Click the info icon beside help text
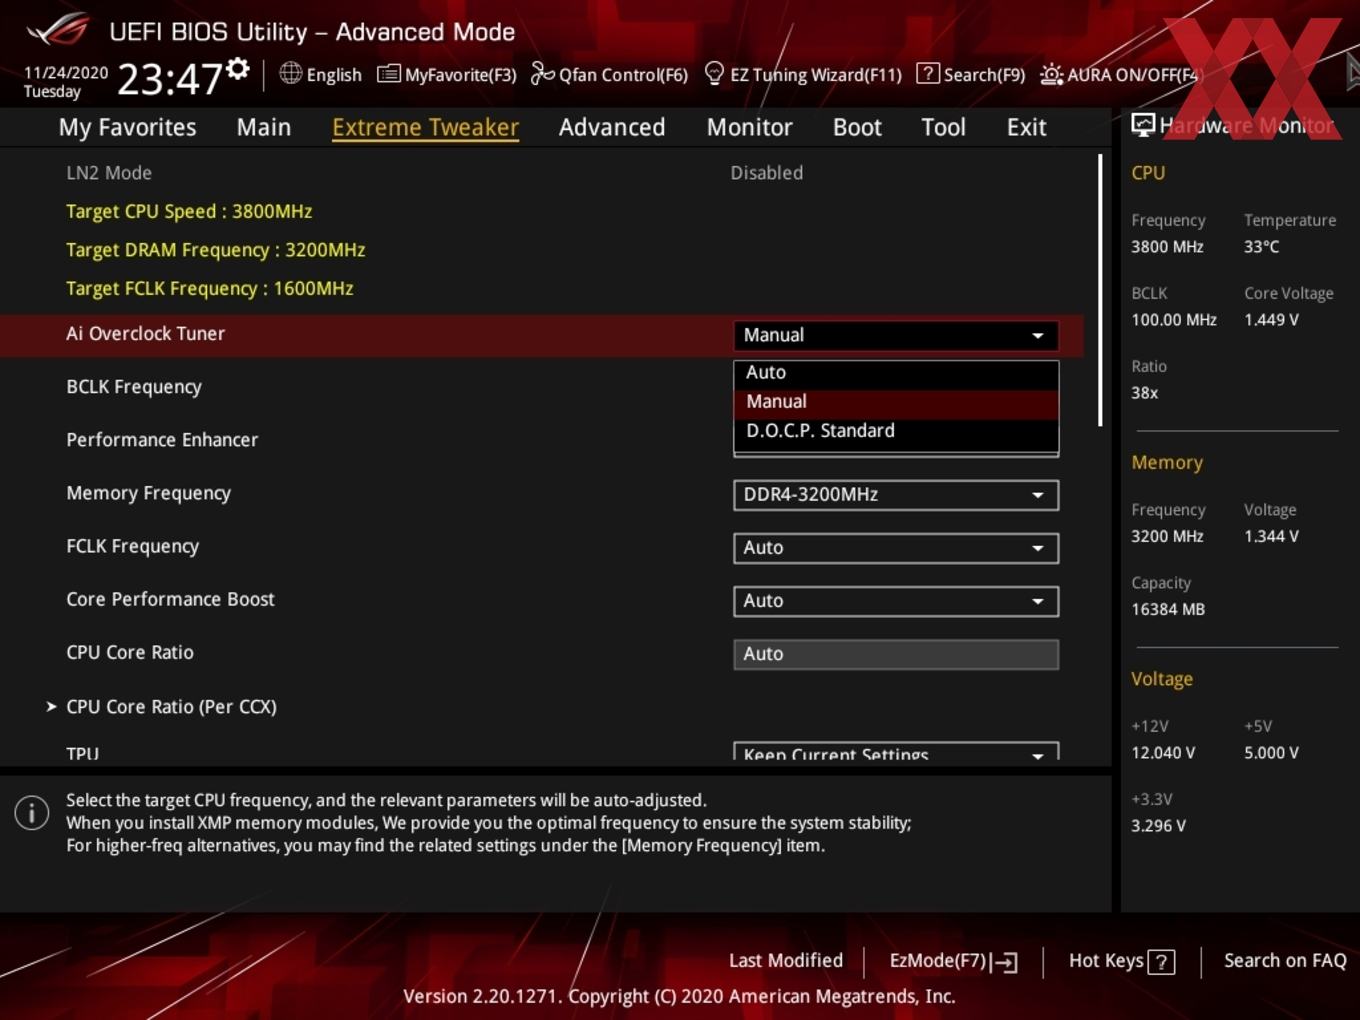 pyautogui.click(x=32, y=813)
